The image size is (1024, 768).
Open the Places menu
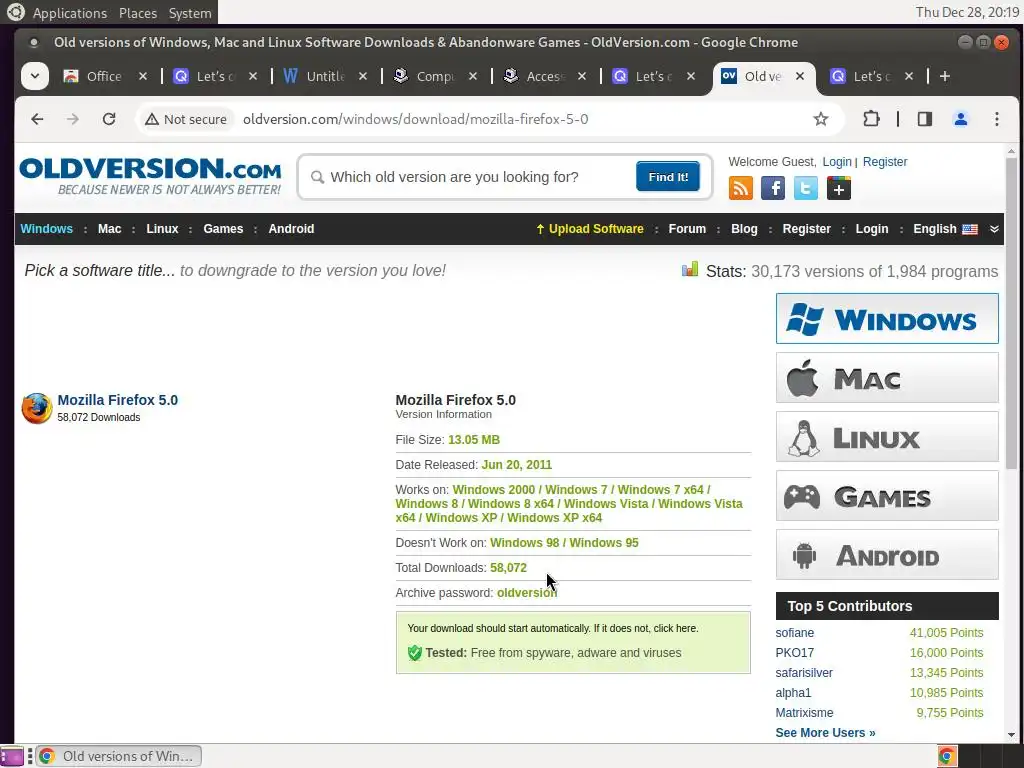click(x=138, y=13)
